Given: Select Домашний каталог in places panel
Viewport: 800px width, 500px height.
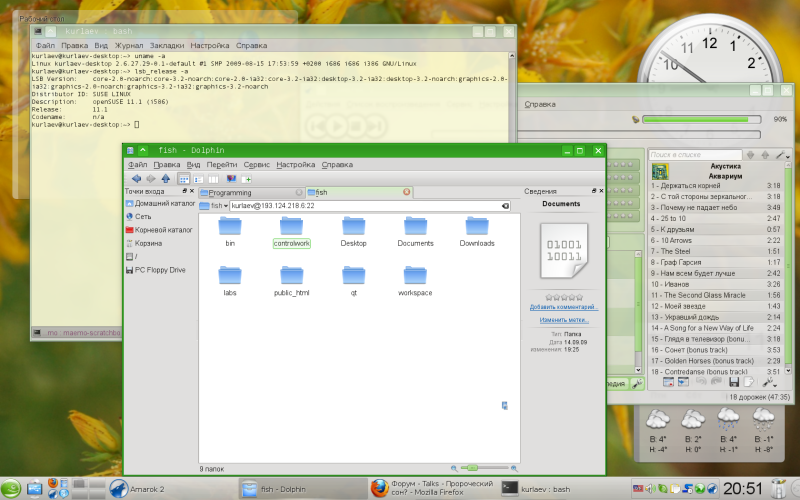Looking at the screenshot, I should pos(160,204).
